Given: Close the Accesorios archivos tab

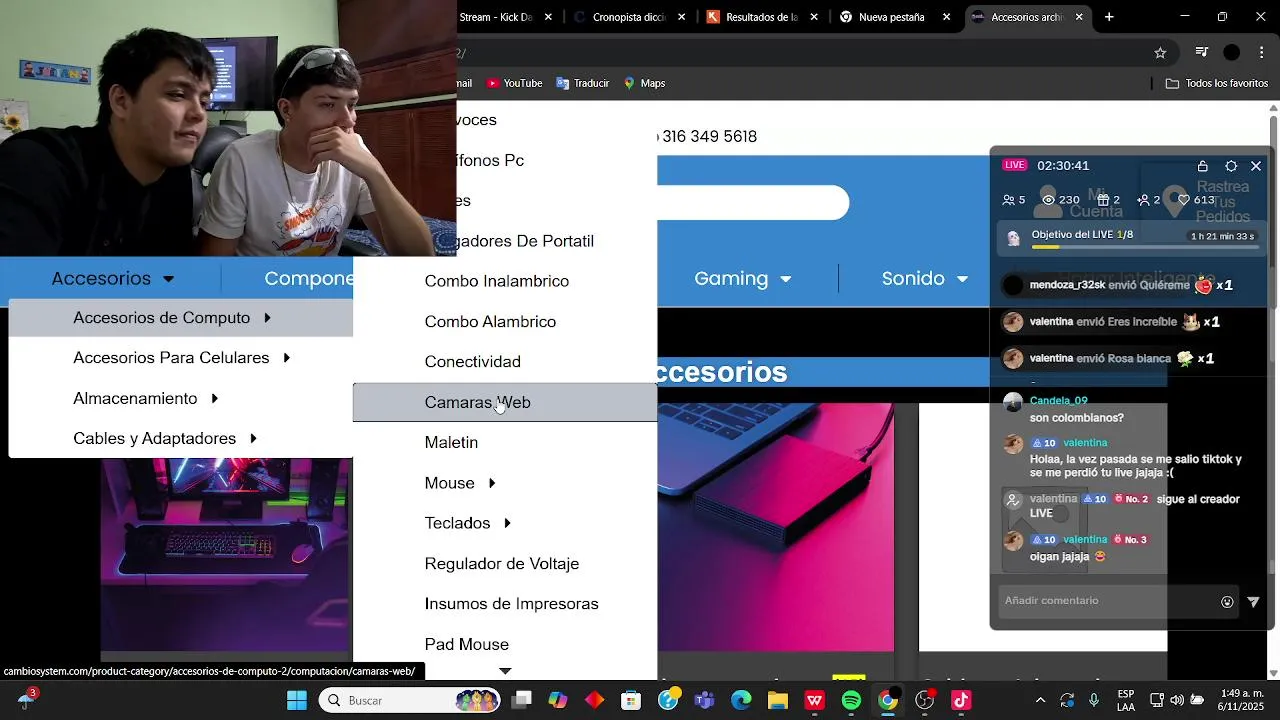Looking at the screenshot, I should point(1079,17).
